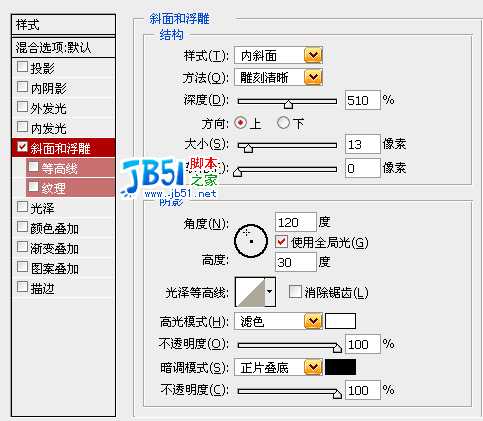Uncheck the 斜面和浮雕 checkbox
The image size is (483, 421).
pos(22,147)
